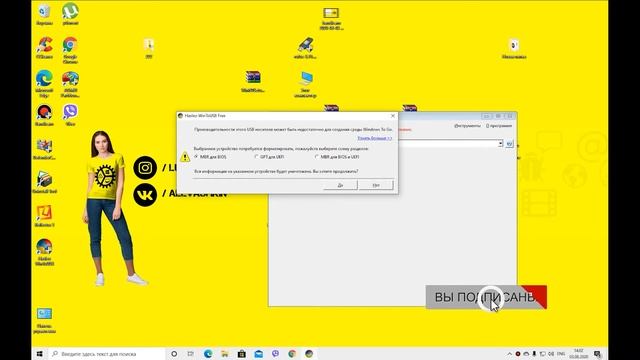
Task: Open Cortana from the taskbar circle icon
Action: pos(174,353)
